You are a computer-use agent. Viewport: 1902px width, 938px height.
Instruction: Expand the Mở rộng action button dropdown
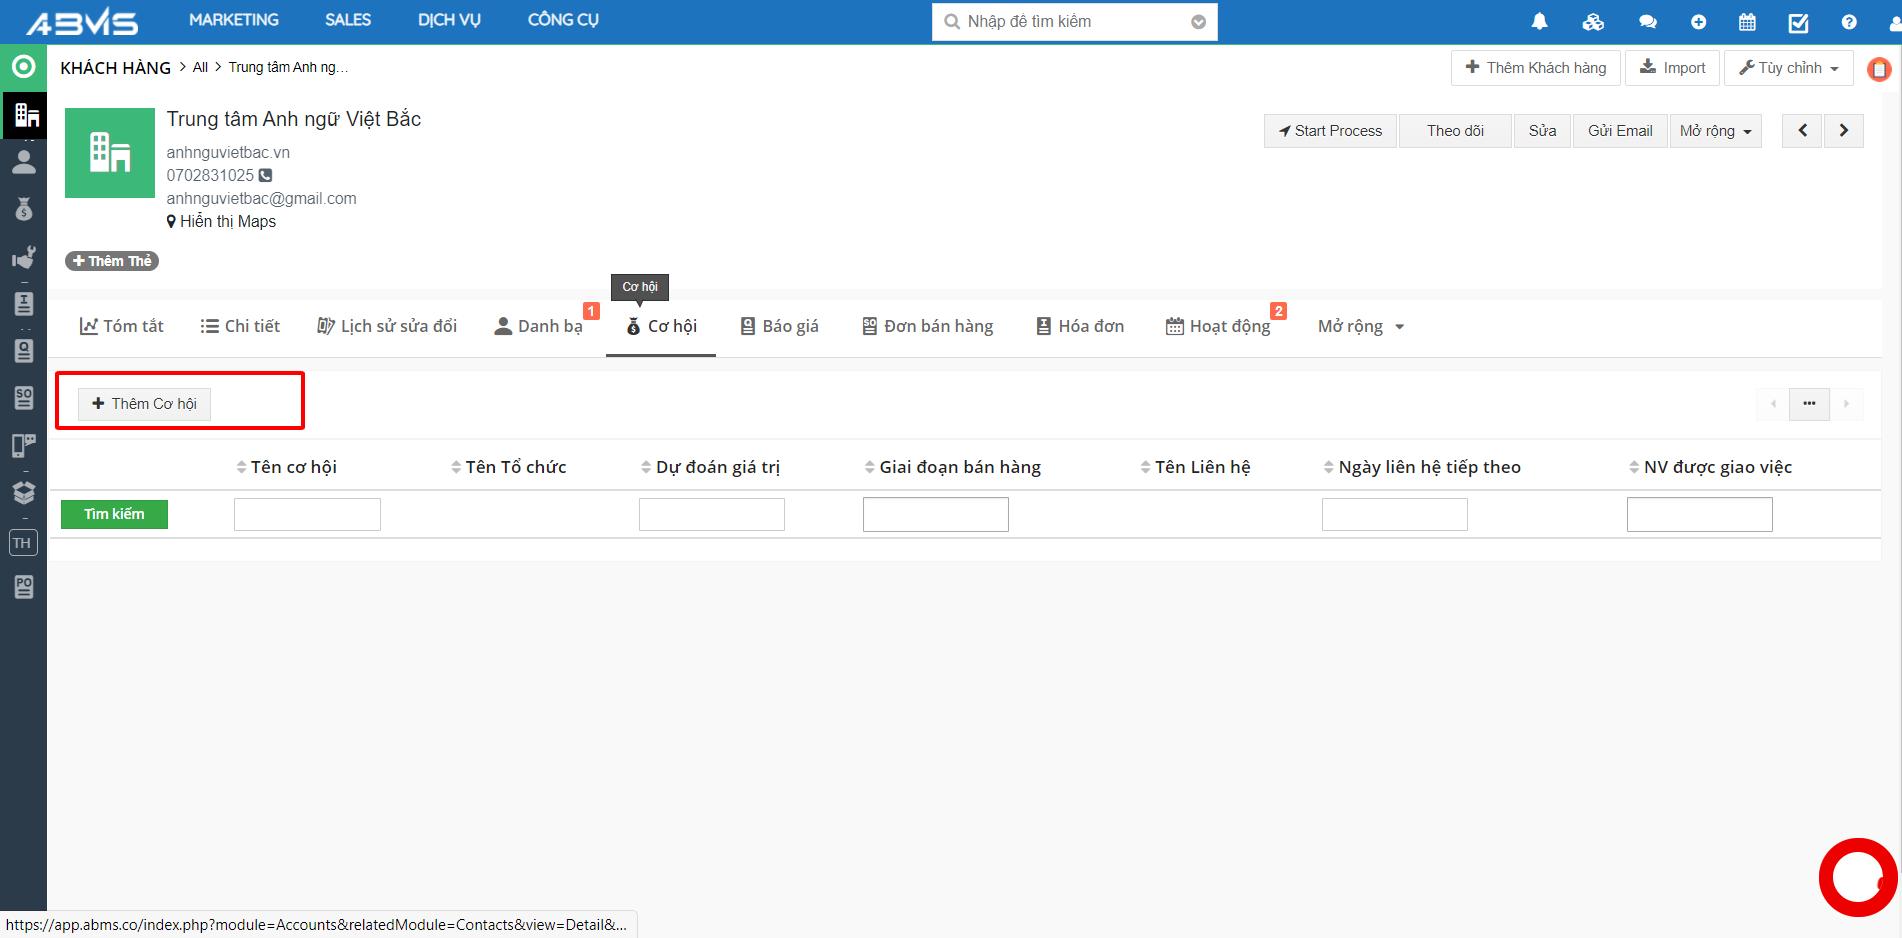click(x=1715, y=131)
